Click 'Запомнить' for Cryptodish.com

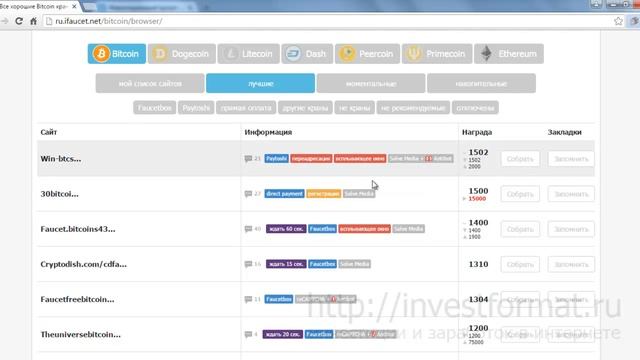571,264
